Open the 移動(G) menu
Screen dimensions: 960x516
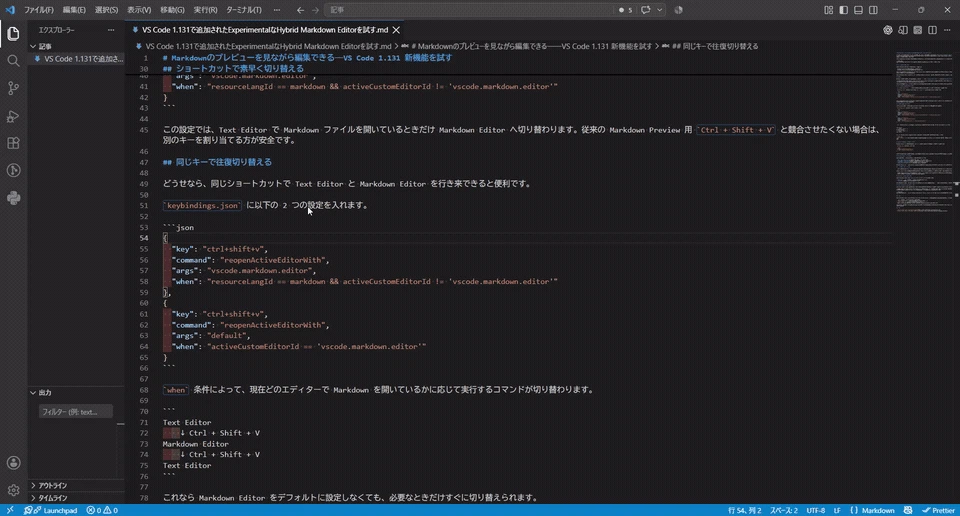[x=172, y=10]
